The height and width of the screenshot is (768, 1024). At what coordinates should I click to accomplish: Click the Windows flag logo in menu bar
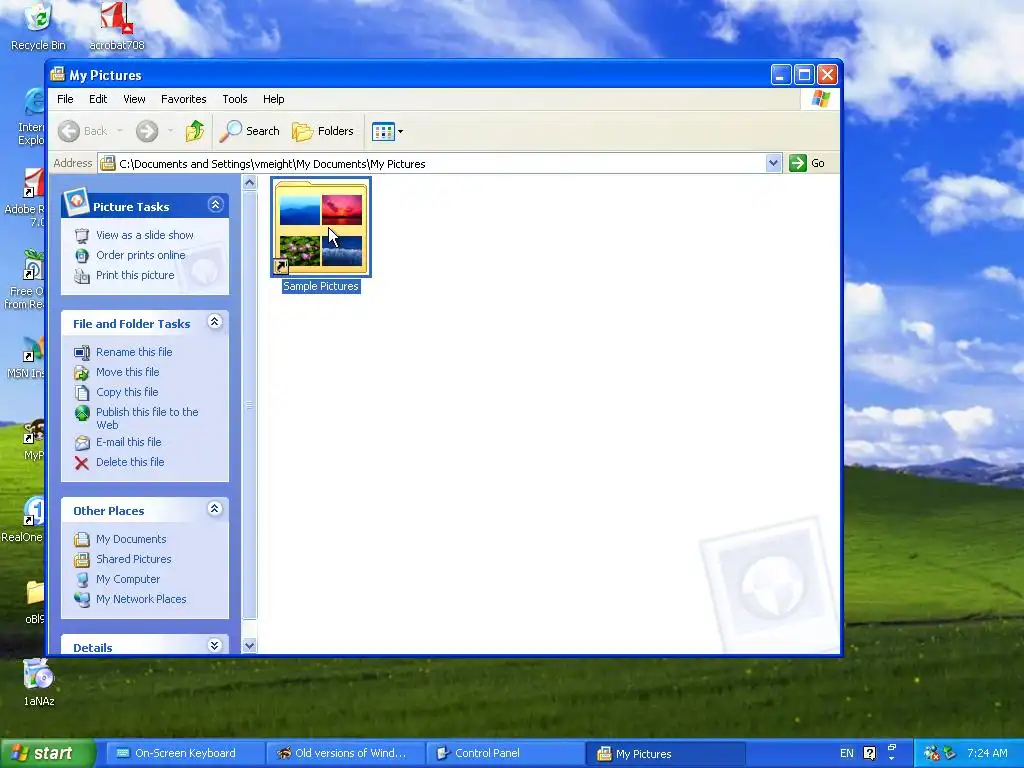820,99
